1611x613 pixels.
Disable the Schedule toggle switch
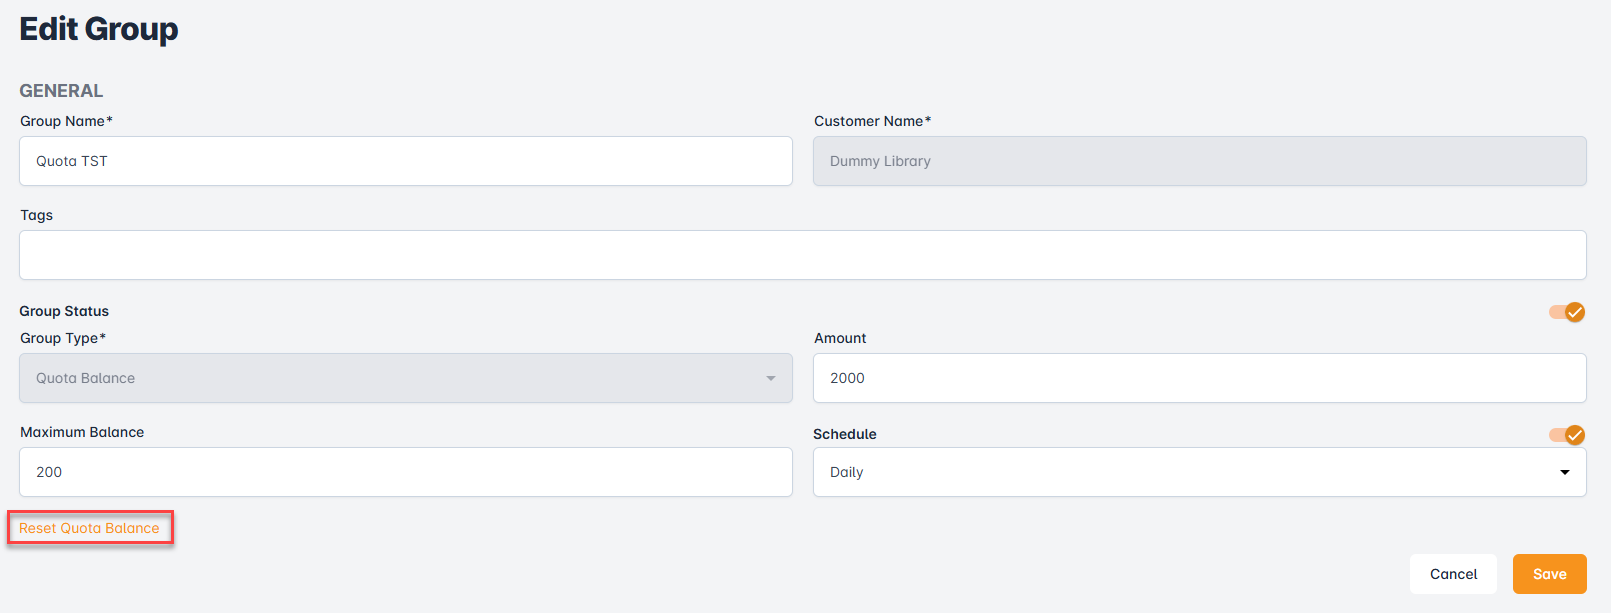click(x=1566, y=435)
